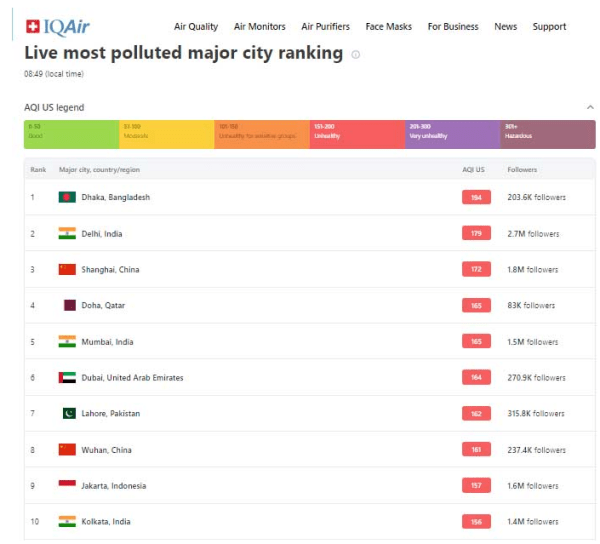
Task: Click Shanghai's AQI badge 172
Action: pyautogui.click(x=476, y=269)
